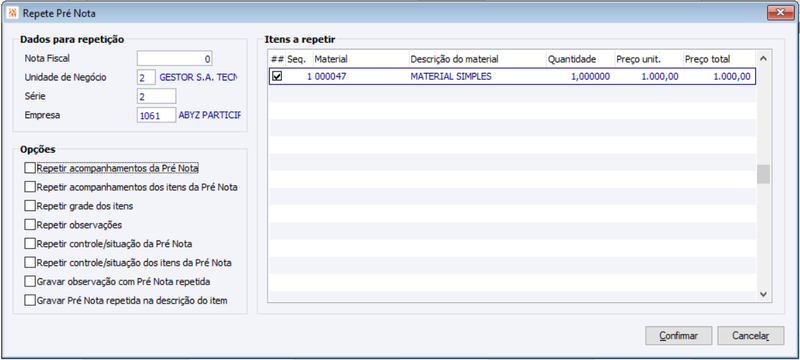This screenshot has height=360, width=800.
Task: Click the ## column header
Action: (277, 59)
